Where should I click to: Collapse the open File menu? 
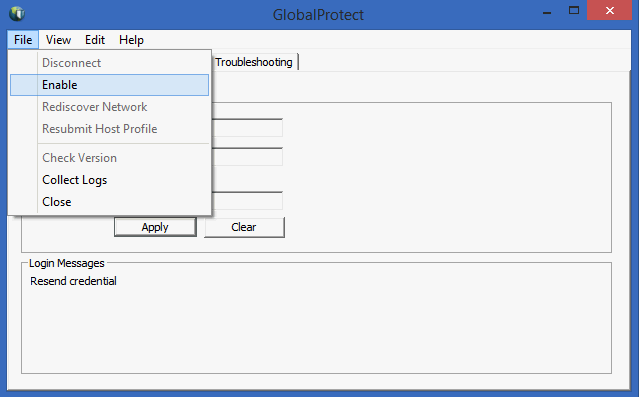[23, 40]
